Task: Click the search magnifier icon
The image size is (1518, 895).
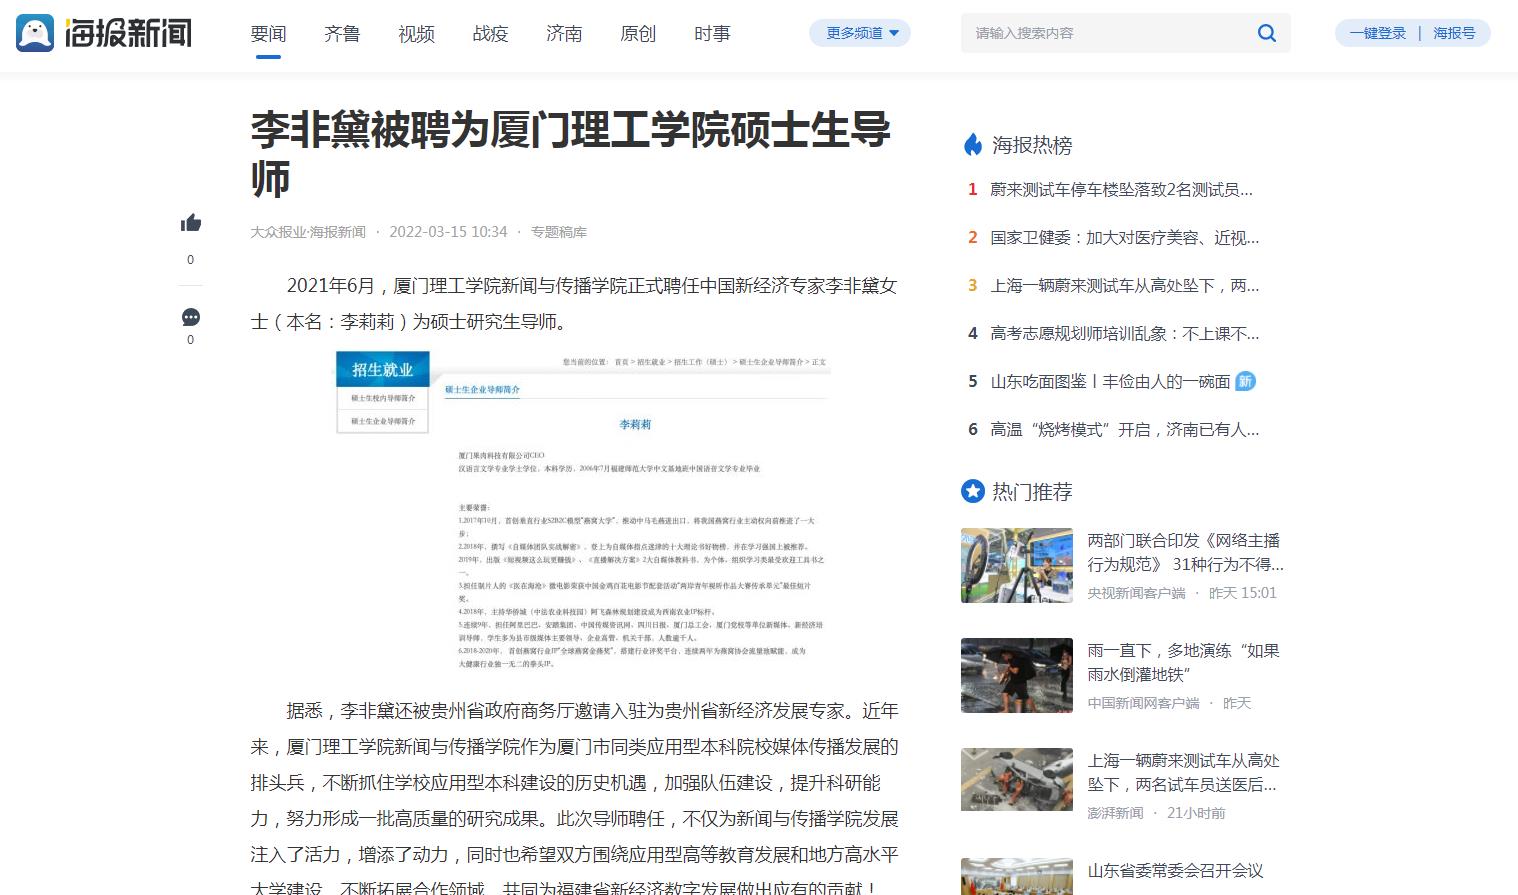Action: [1266, 33]
